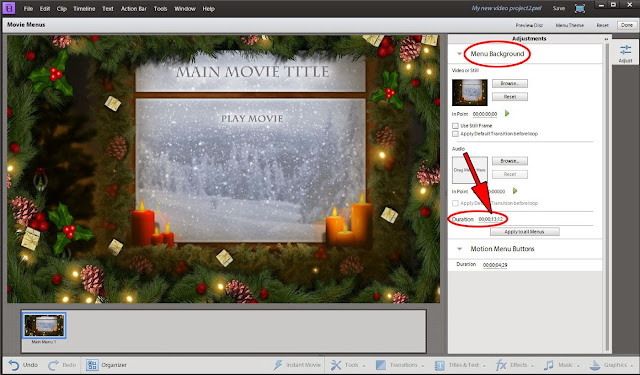The height and width of the screenshot is (375, 640).
Task: Open the Graphics dropdown arrow
Action: pos(631,366)
